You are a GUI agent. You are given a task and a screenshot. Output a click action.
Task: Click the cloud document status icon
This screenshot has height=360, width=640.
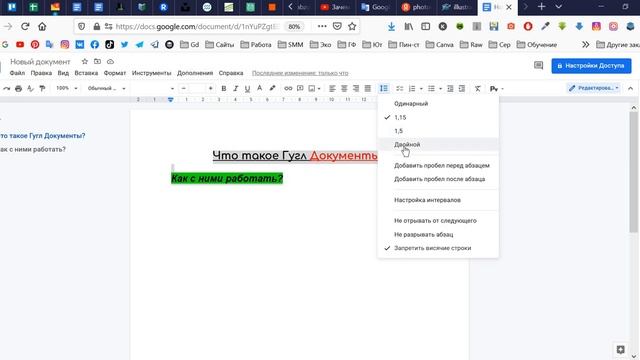pos(110,62)
